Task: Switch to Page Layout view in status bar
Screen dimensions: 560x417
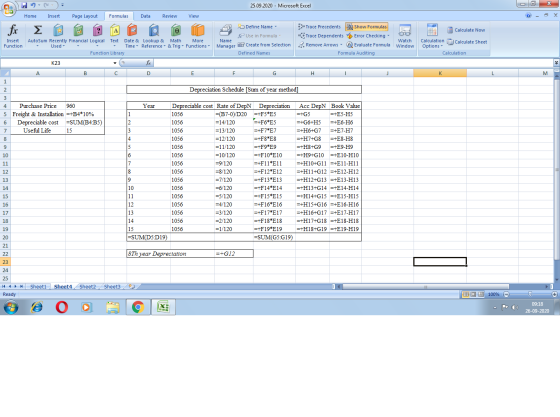Action: [473, 295]
